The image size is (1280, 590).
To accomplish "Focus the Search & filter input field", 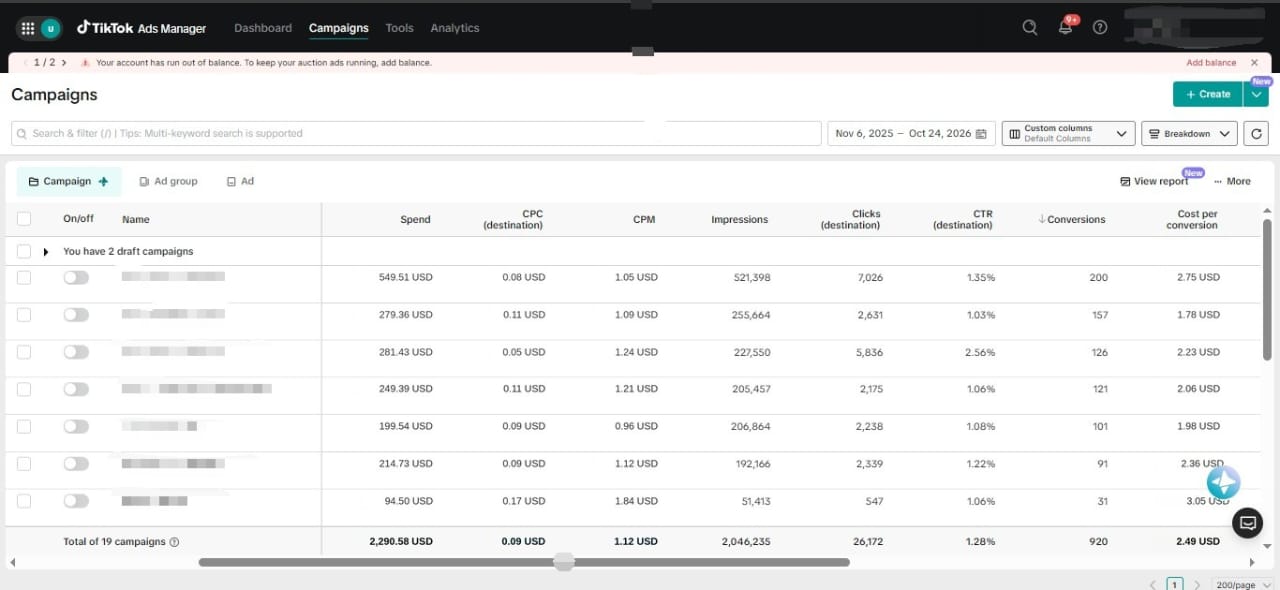I will [416, 133].
